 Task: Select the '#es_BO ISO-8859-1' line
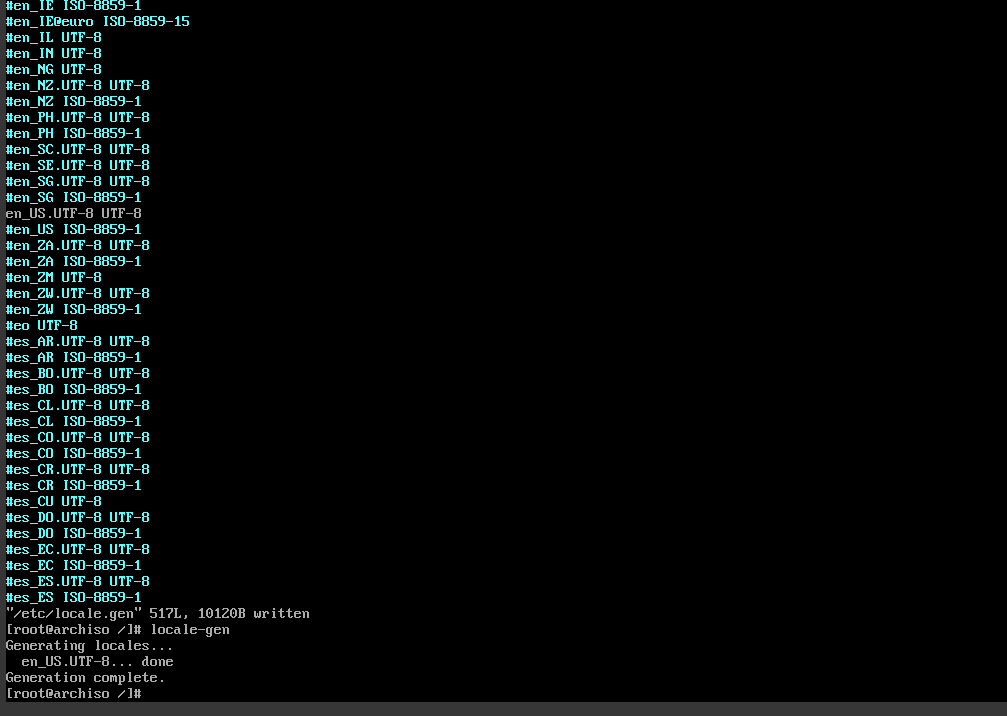coord(73,390)
